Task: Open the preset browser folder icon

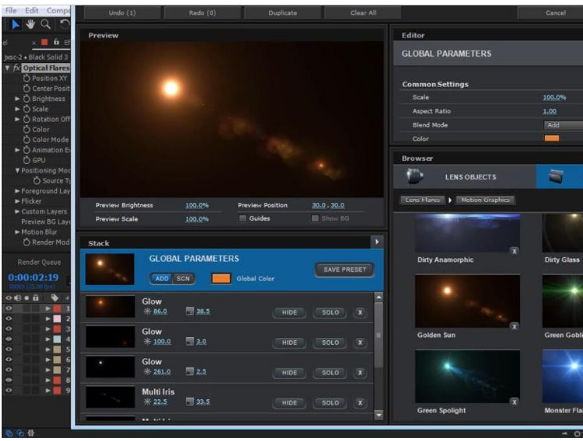Action: pyautogui.click(x=556, y=176)
